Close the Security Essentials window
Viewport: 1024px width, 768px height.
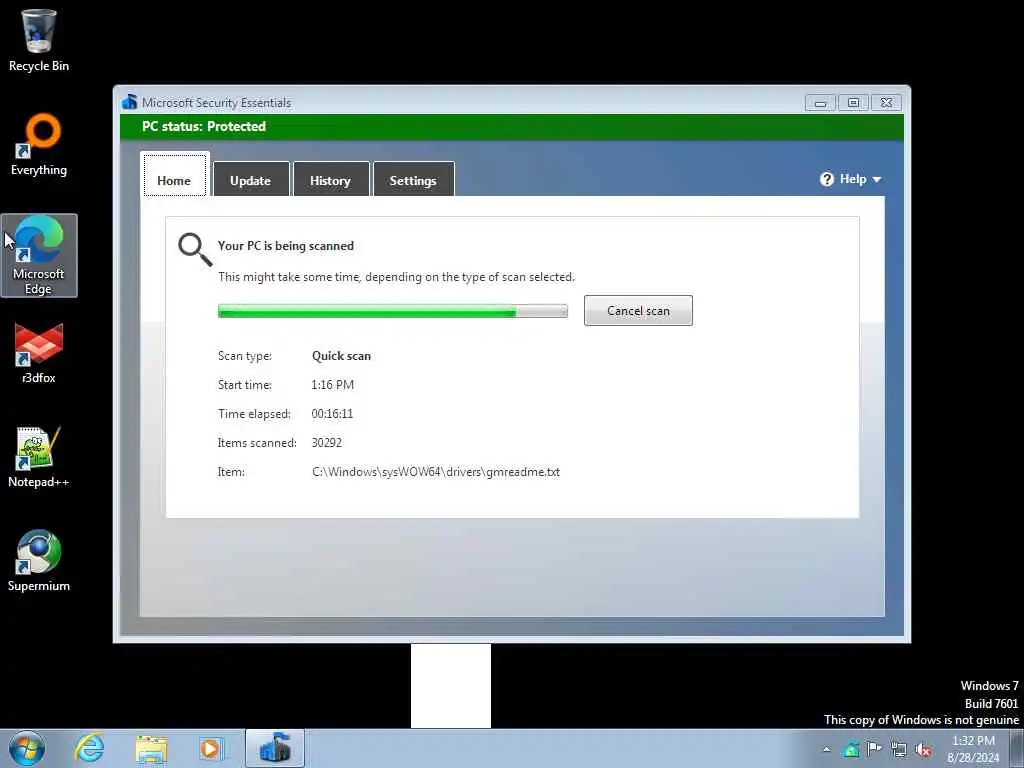886,103
